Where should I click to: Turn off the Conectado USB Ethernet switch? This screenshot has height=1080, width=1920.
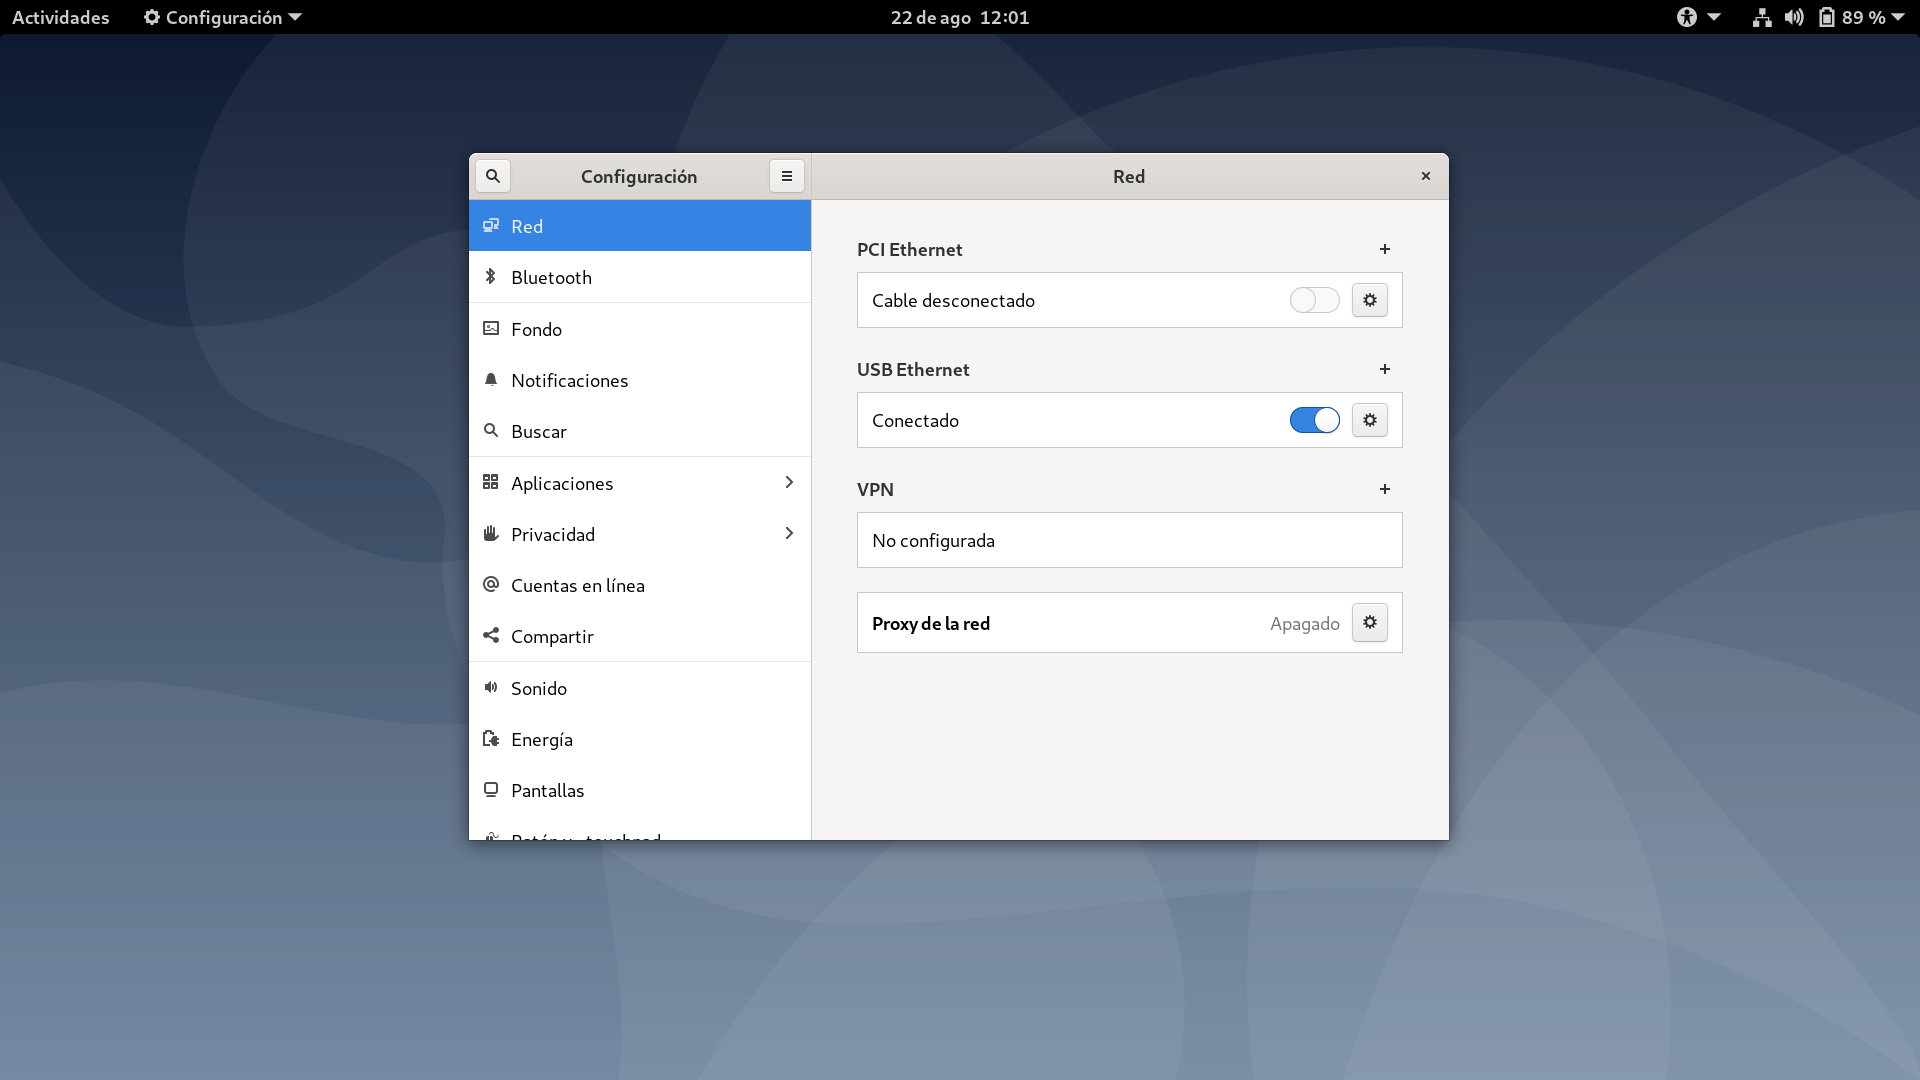tap(1314, 420)
